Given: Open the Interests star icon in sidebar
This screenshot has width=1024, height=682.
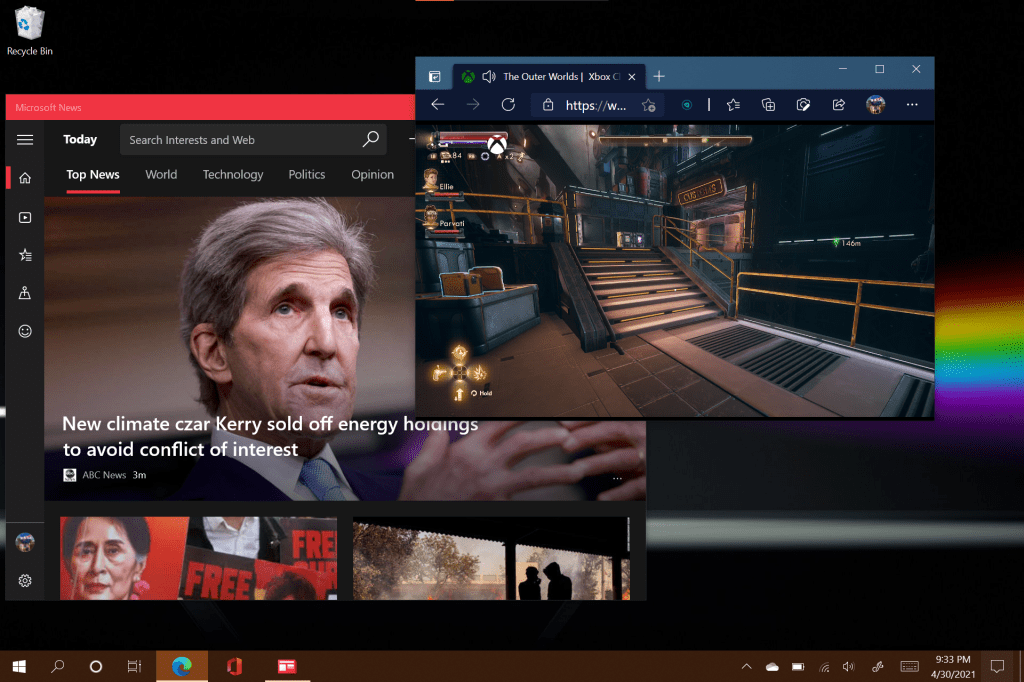Looking at the screenshot, I should tap(25, 255).
